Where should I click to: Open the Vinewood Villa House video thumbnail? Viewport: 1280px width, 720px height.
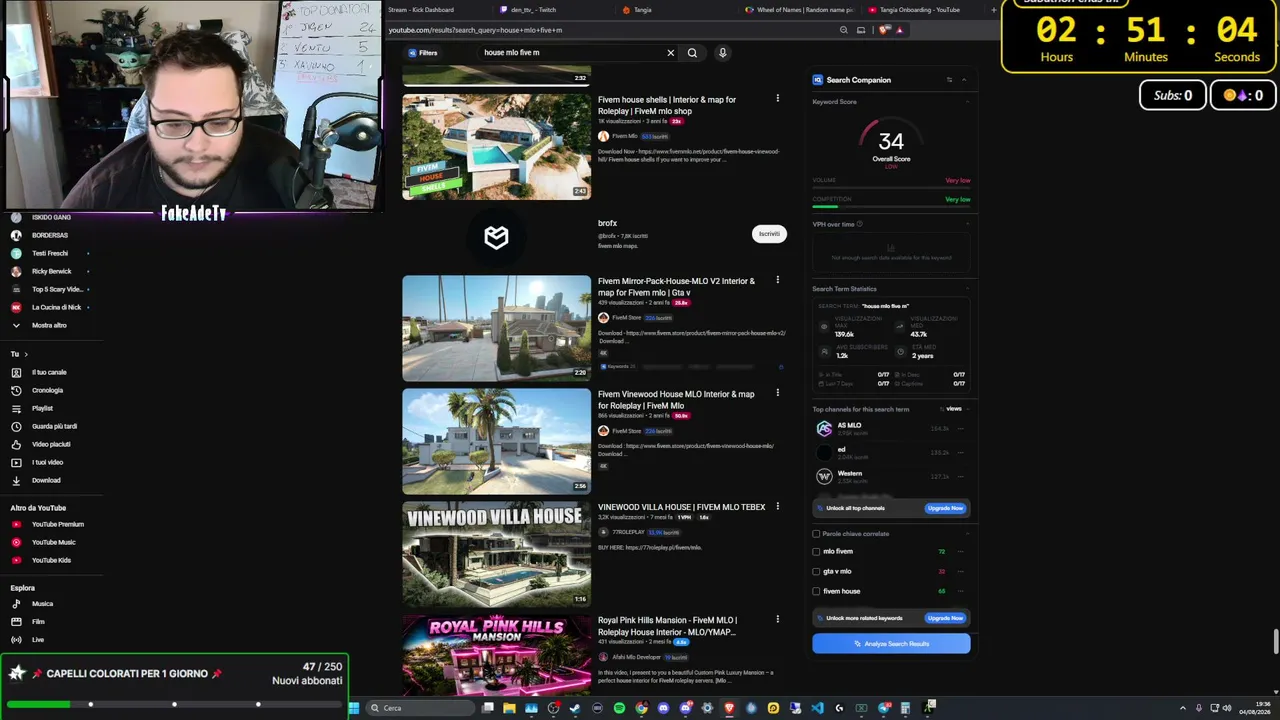coord(496,554)
